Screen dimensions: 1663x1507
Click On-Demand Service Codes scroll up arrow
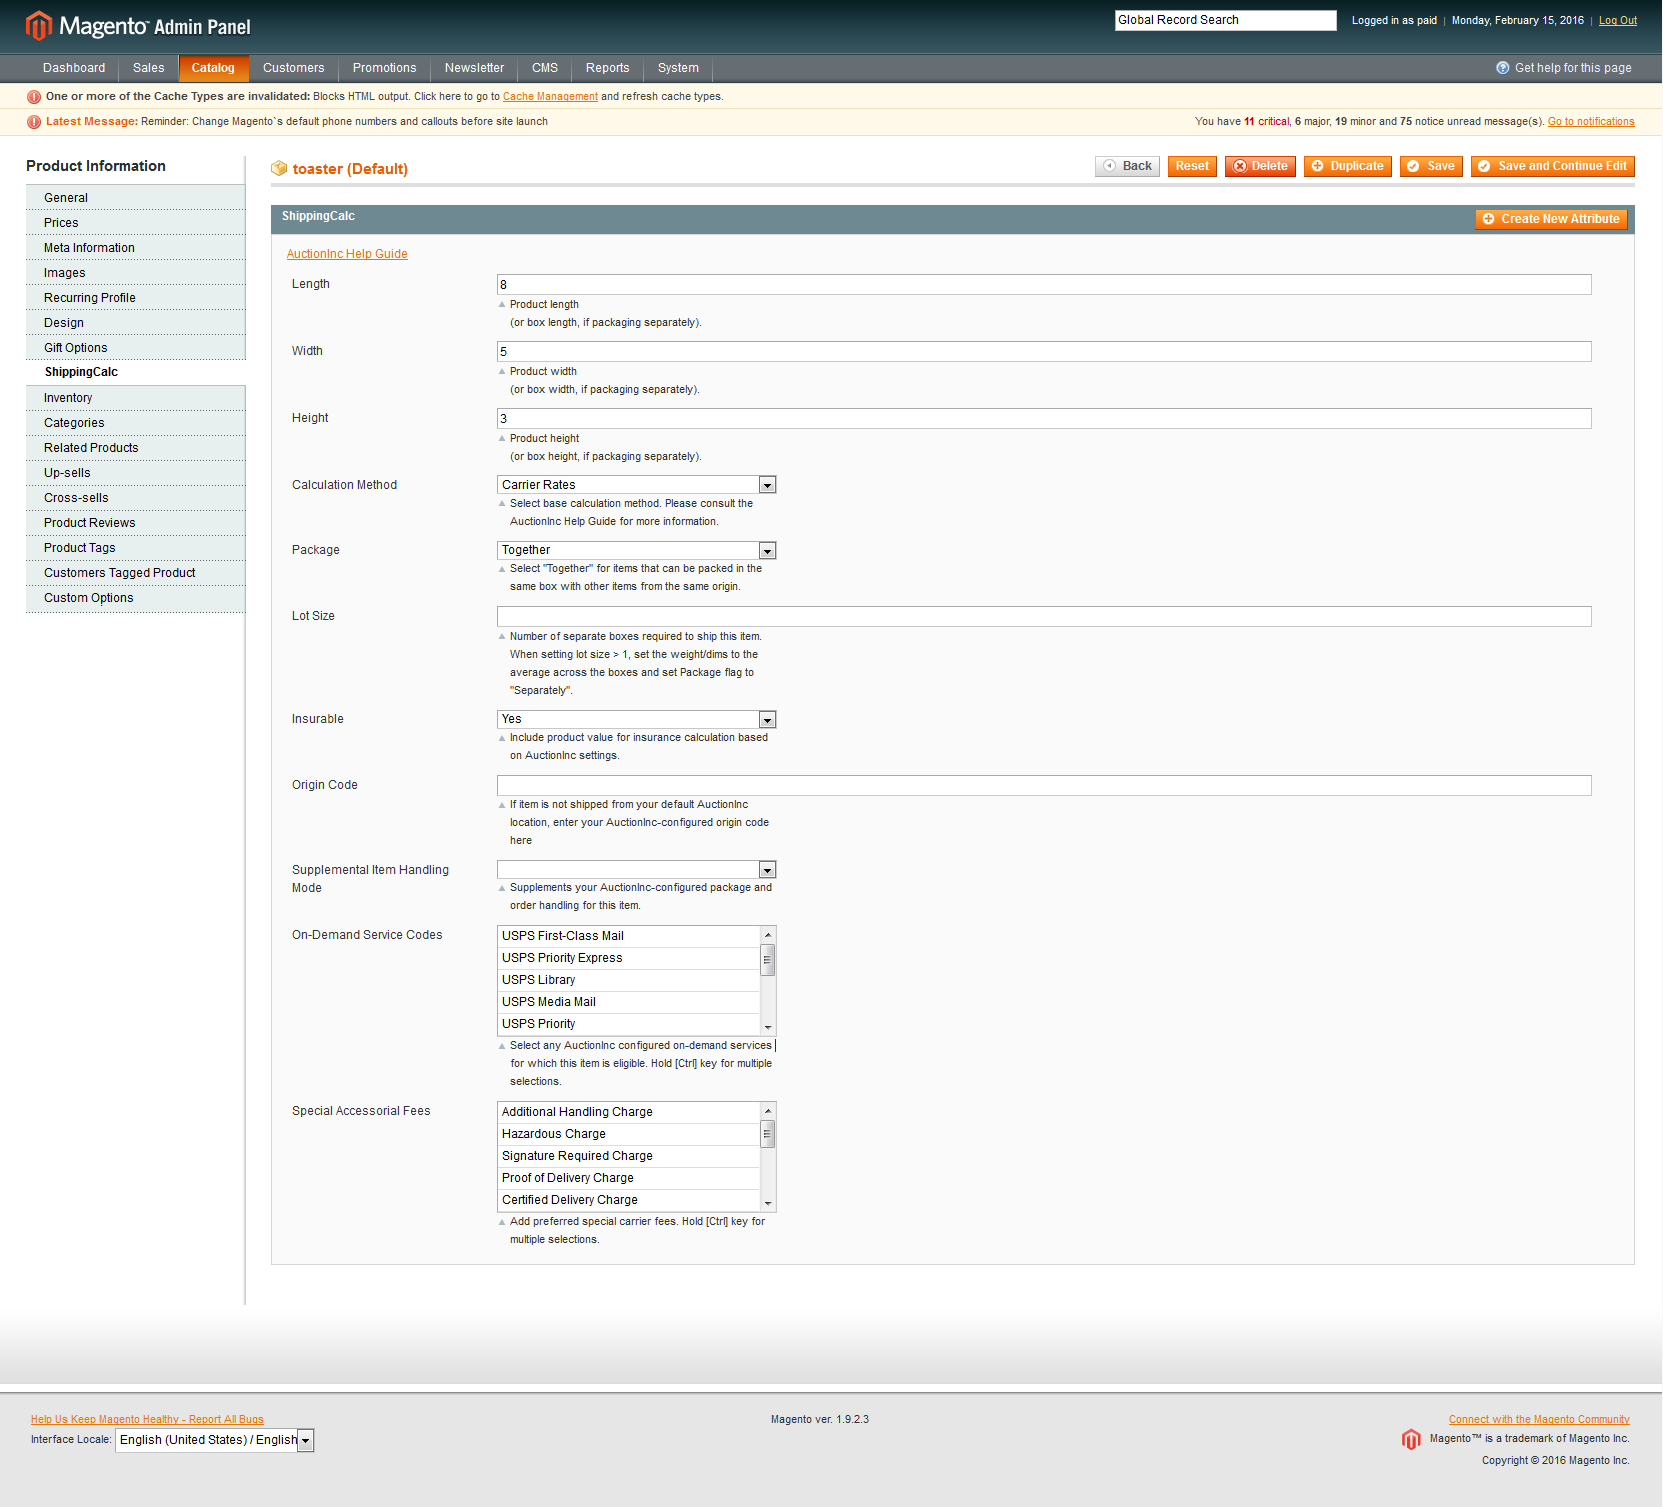768,935
